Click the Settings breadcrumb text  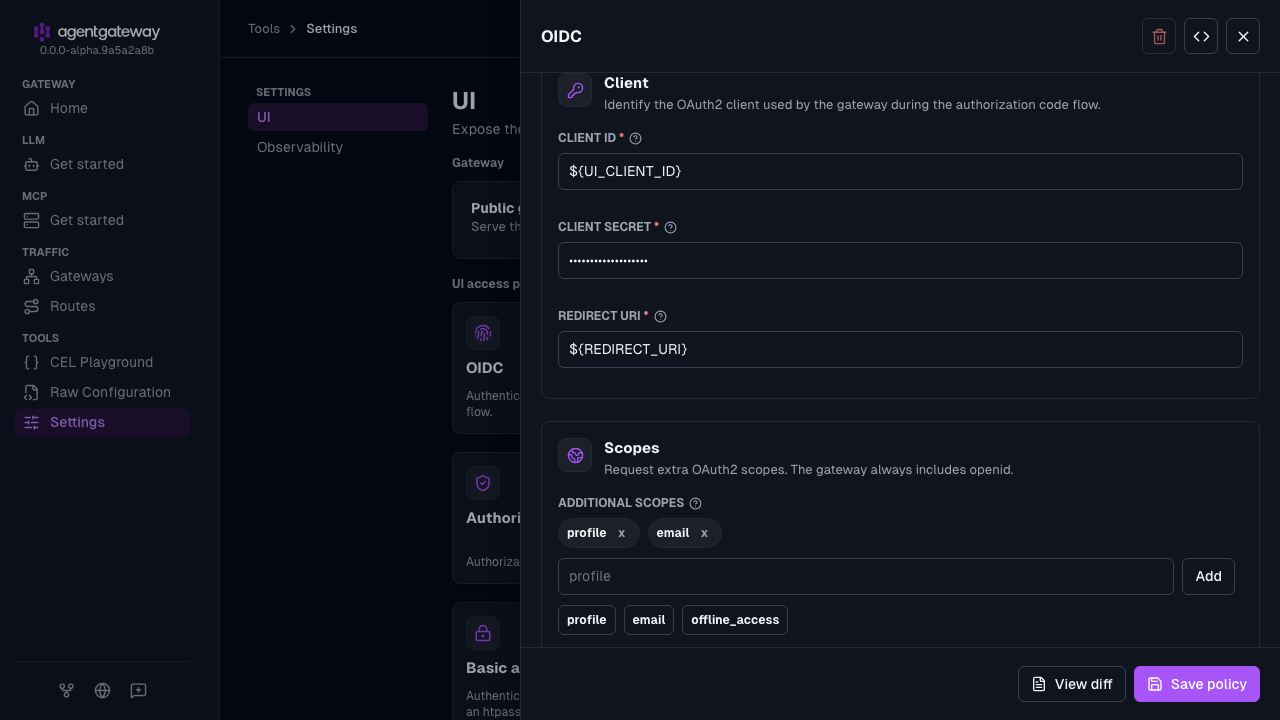[332, 28]
